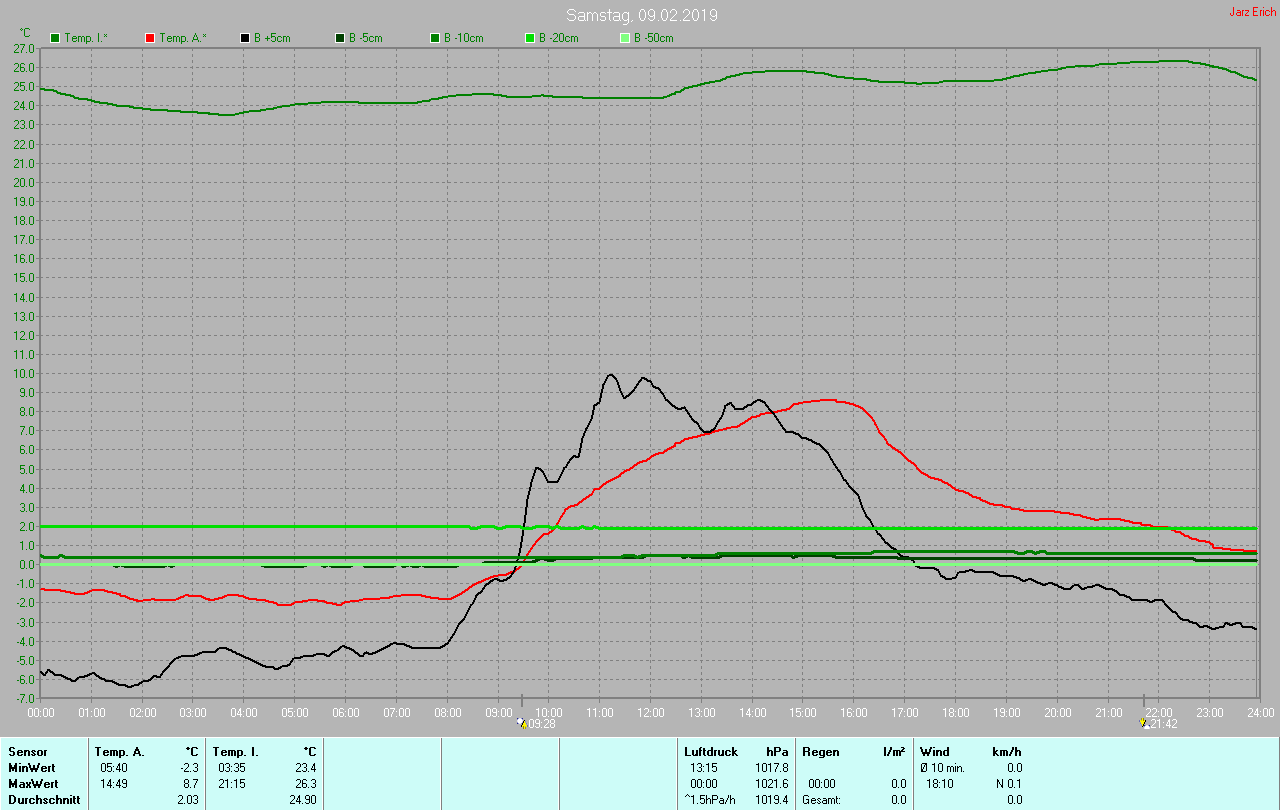1280x810 pixels.
Task: Click the Temp. I. maximum value "26.3"
Action: point(306,784)
